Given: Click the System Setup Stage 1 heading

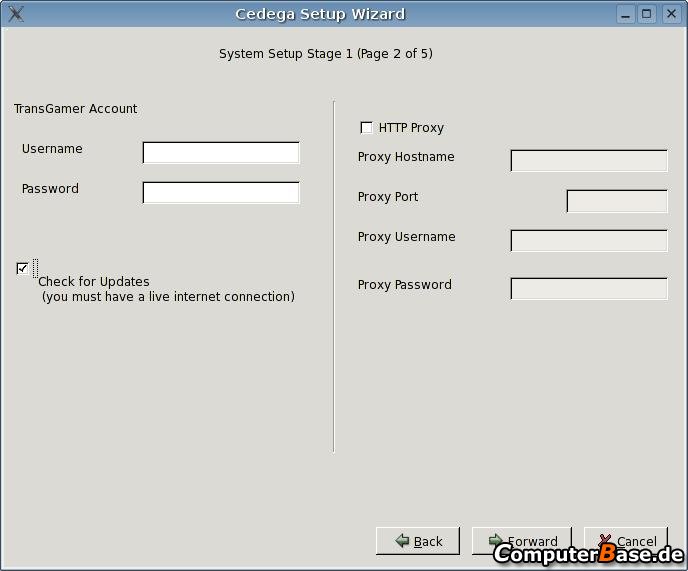Looking at the screenshot, I should coord(326,54).
